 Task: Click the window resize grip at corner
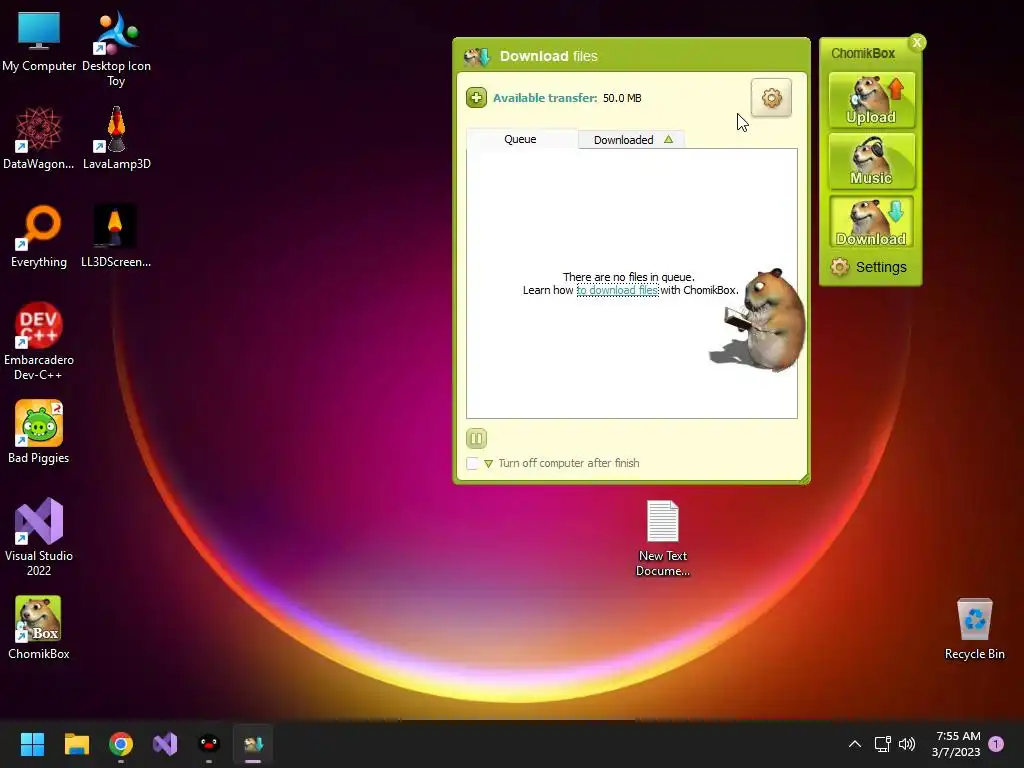[805, 479]
